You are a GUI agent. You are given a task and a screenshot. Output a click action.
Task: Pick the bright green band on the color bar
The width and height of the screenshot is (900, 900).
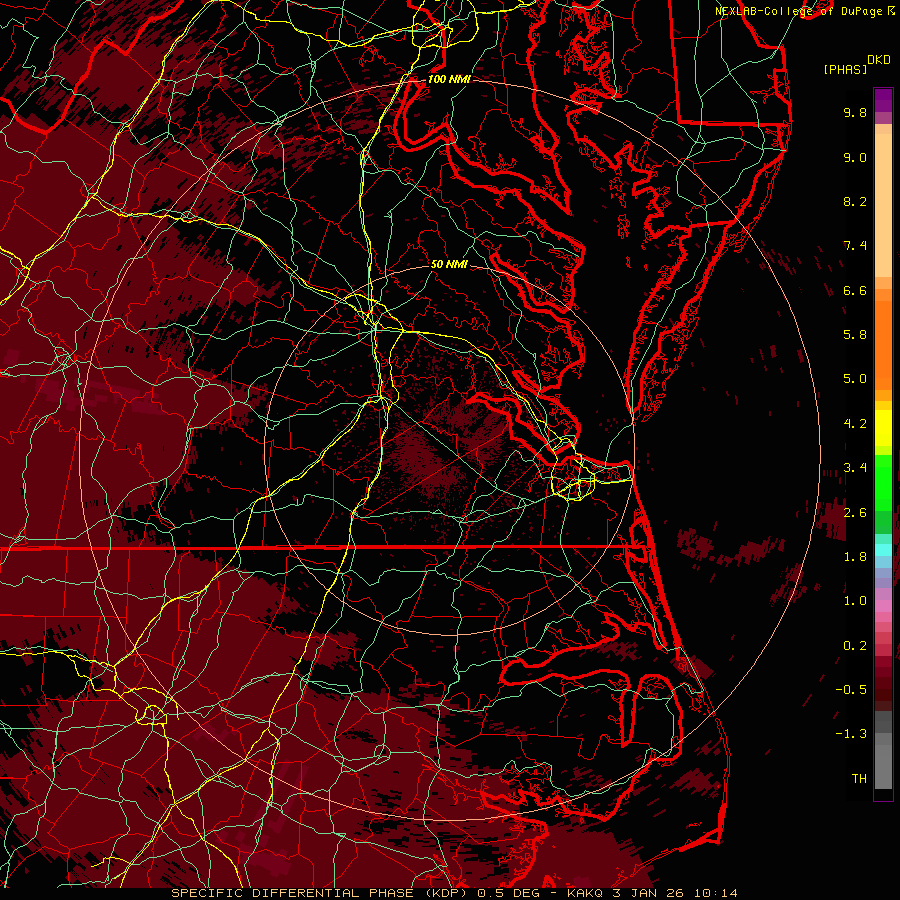pos(883,482)
